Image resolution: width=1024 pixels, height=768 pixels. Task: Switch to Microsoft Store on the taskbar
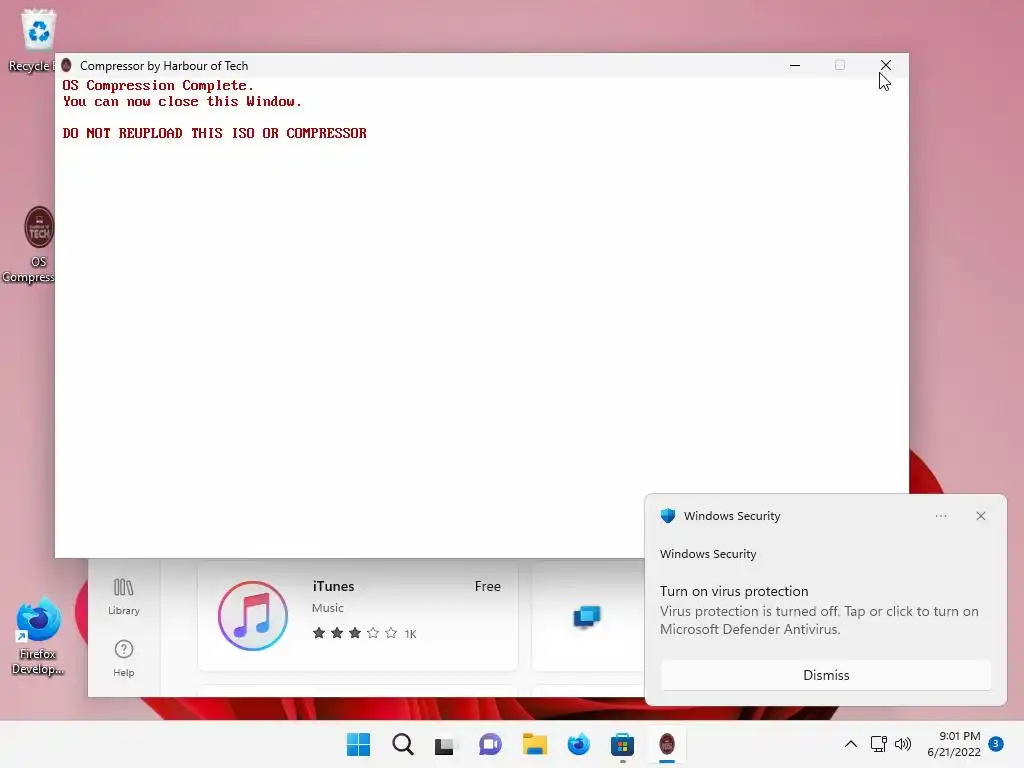[622, 744]
